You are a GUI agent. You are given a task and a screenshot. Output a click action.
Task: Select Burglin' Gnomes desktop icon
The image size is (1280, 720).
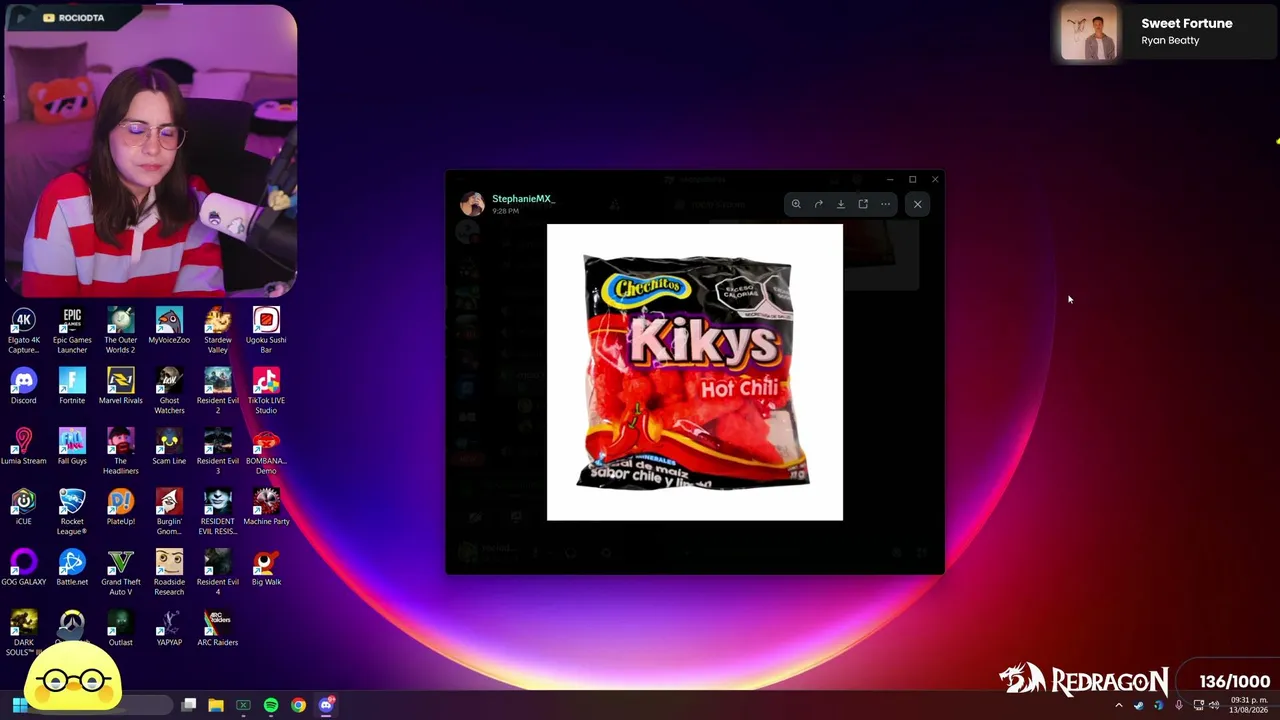[169, 512]
